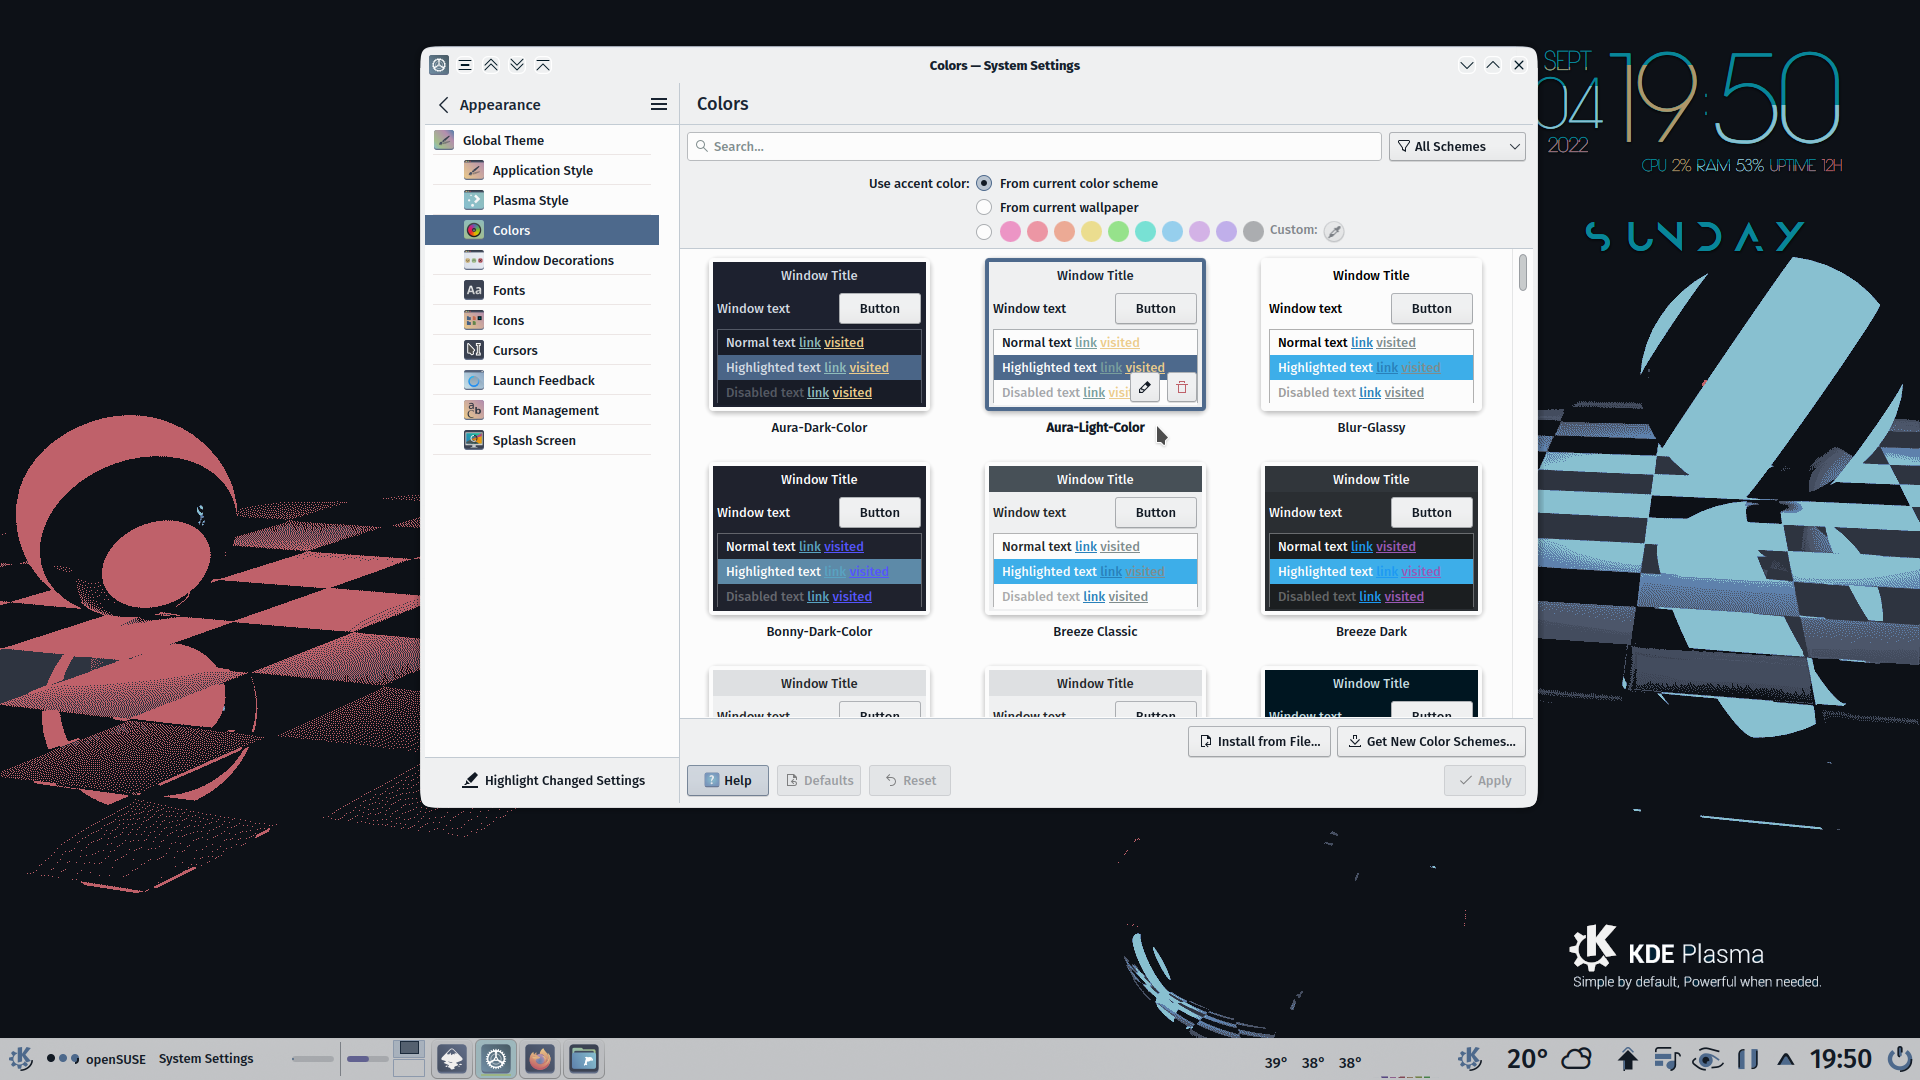
Task: Switch desktops using the taskbar pager
Action: click(409, 1058)
